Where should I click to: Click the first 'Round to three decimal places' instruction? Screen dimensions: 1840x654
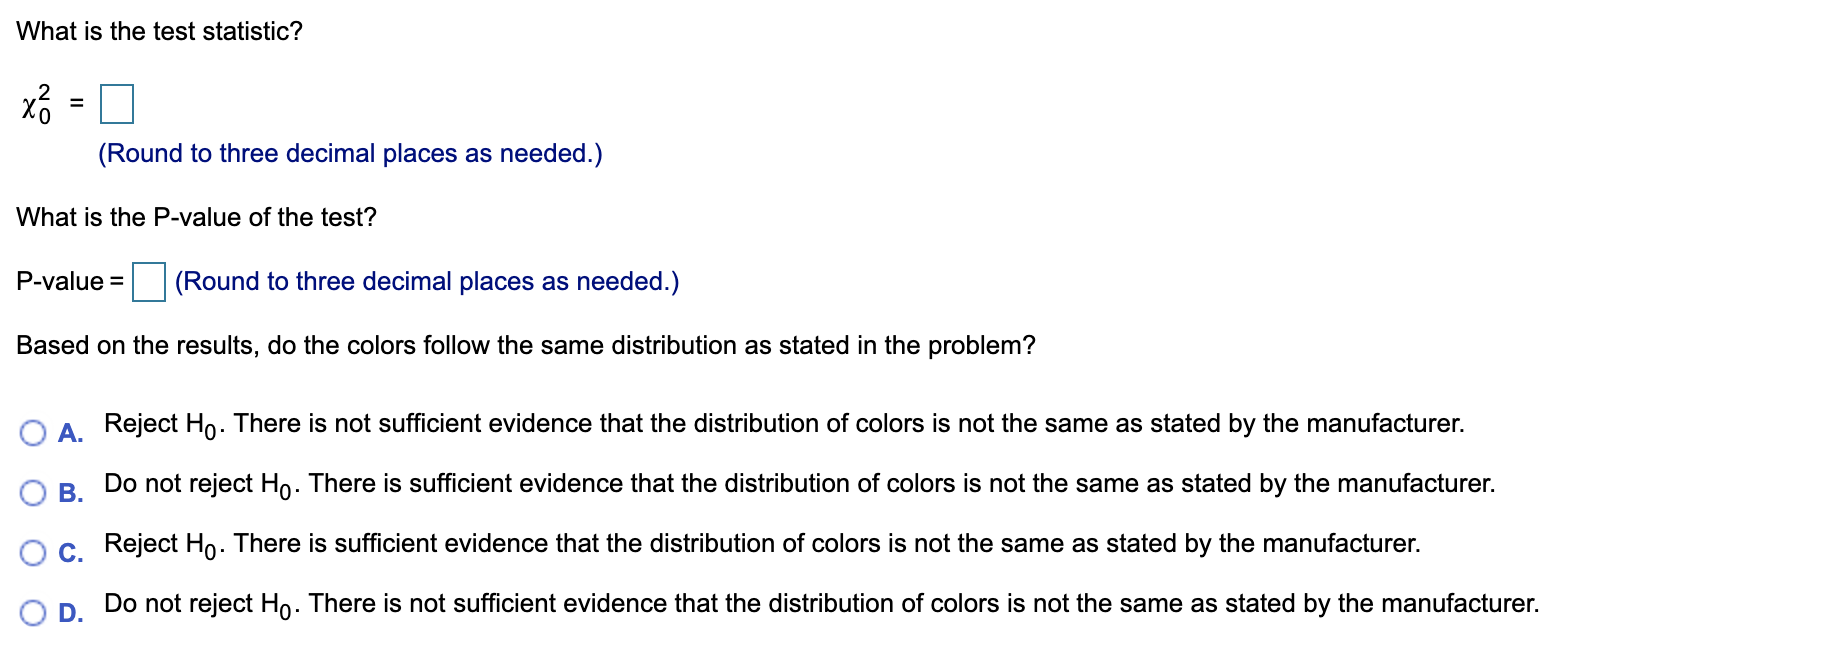tap(350, 153)
